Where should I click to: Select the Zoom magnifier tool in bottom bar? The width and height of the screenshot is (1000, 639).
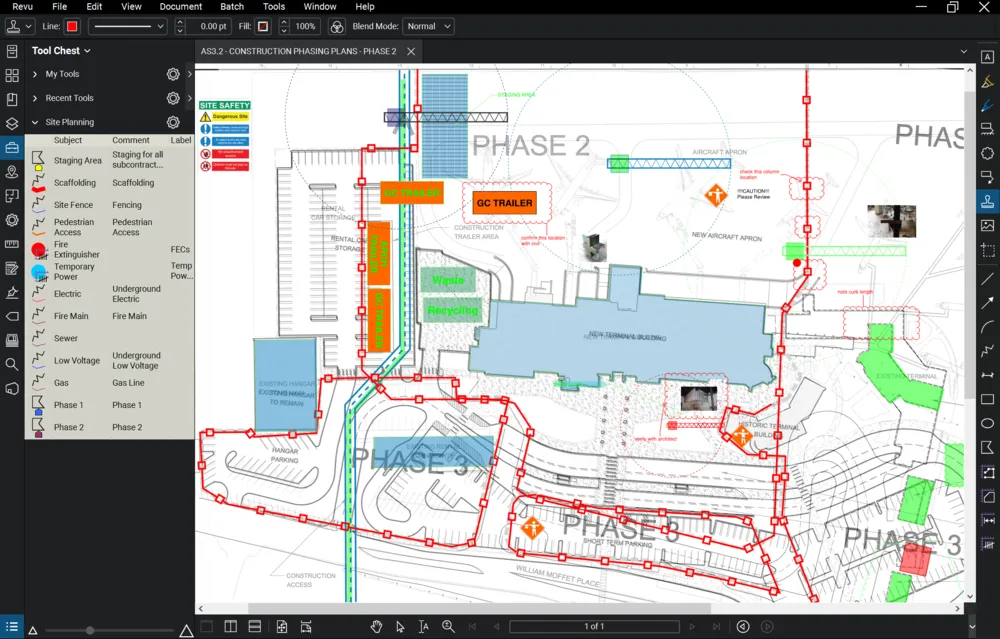448,627
